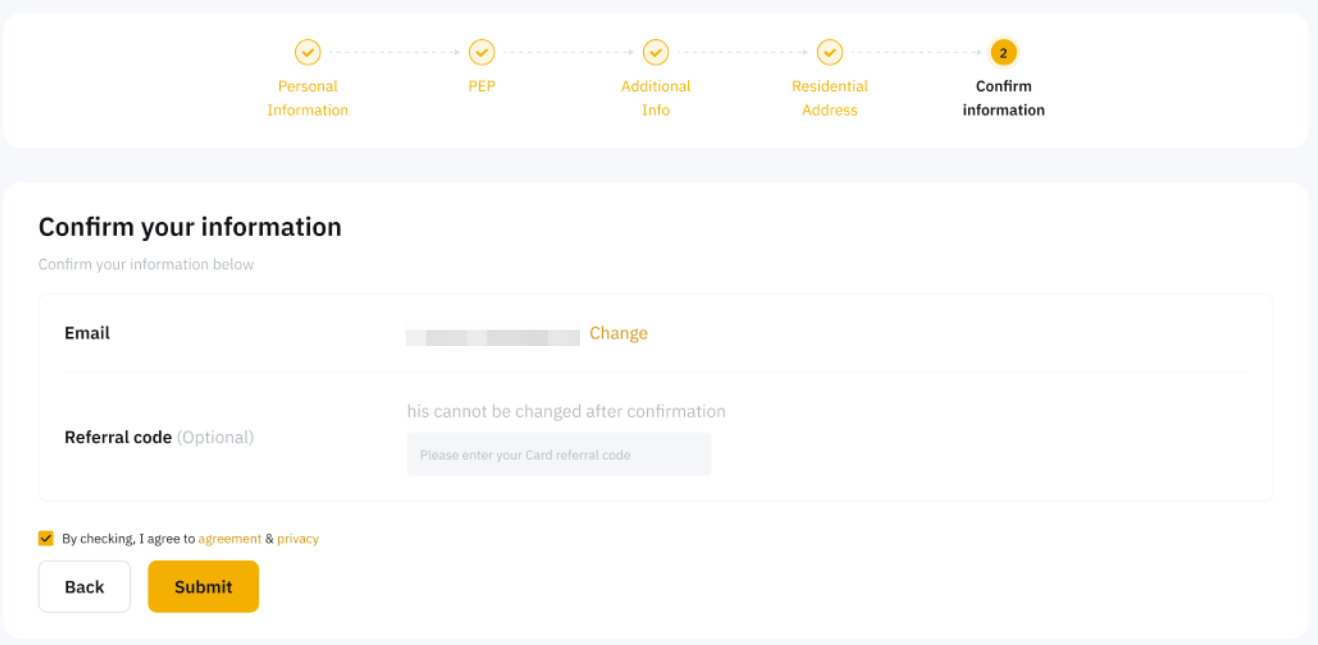Open the Additional Info step label

click(x=656, y=98)
